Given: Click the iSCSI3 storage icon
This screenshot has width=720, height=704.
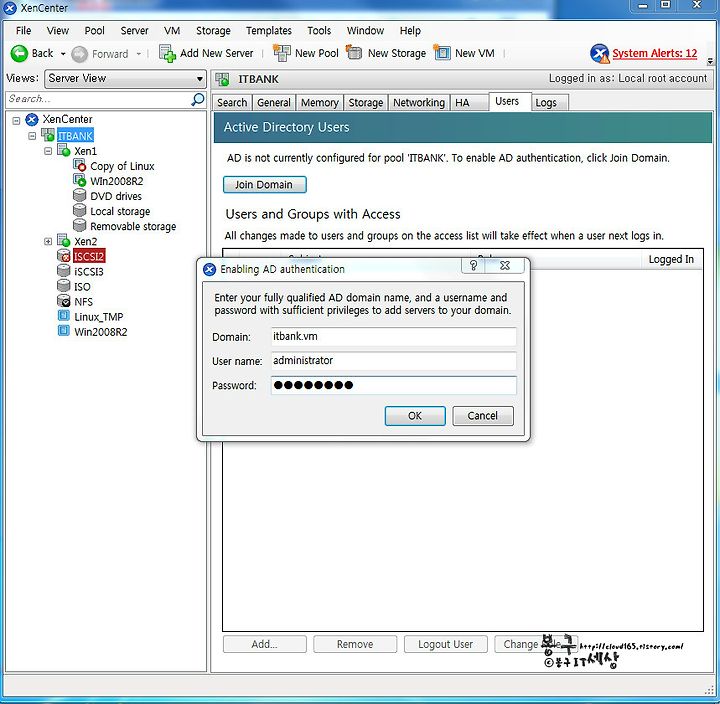Looking at the screenshot, I should [63, 271].
